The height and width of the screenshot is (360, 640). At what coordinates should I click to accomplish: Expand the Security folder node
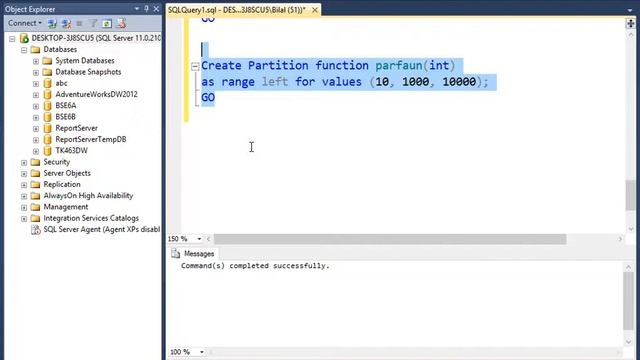click(x=24, y=162)
